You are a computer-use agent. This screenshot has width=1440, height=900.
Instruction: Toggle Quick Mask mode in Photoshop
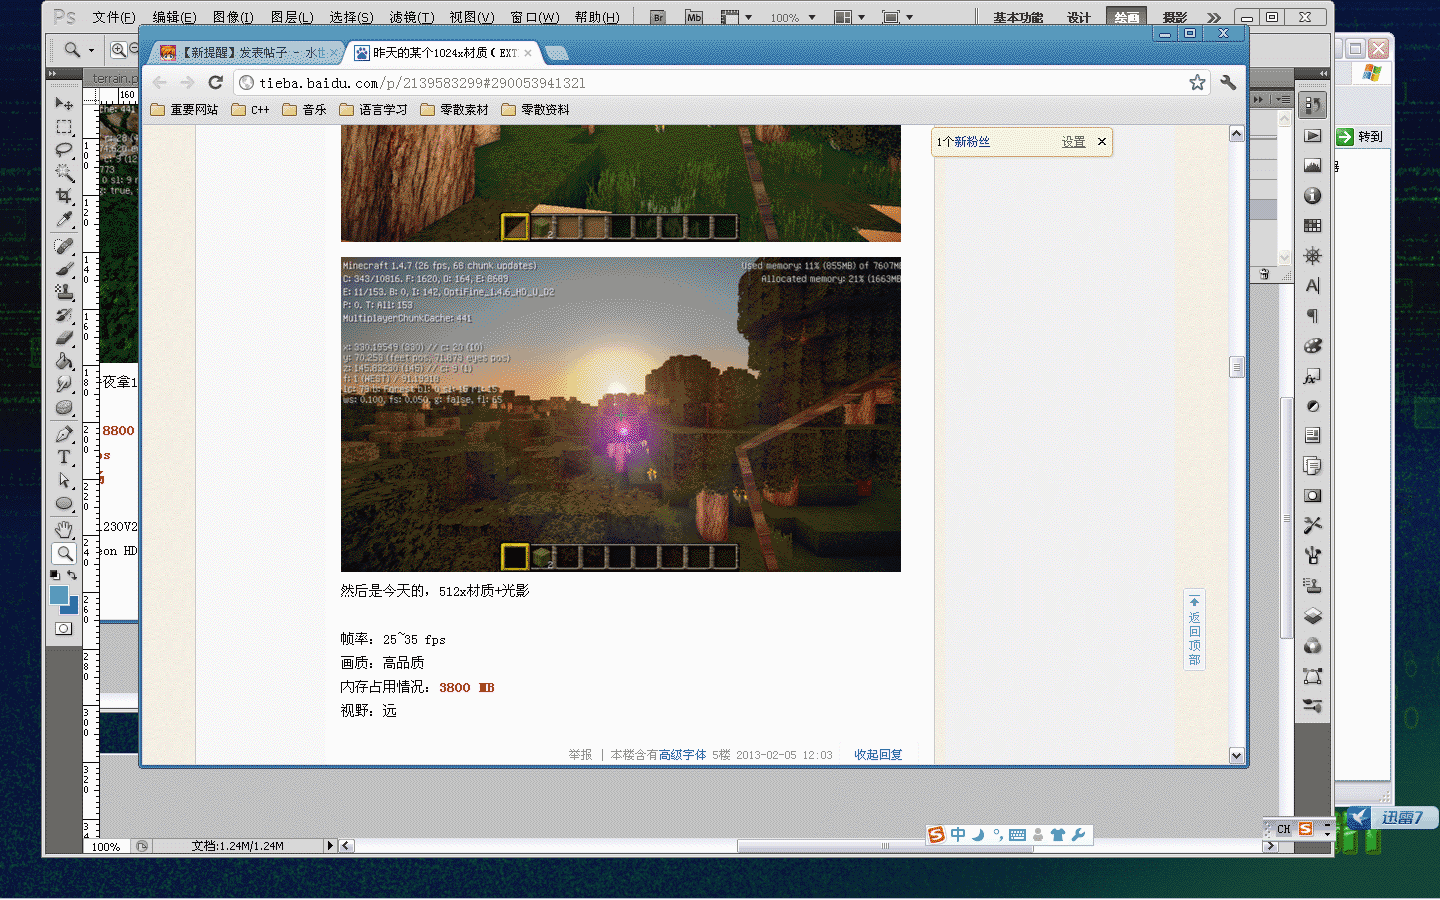(x=64, y=629)
